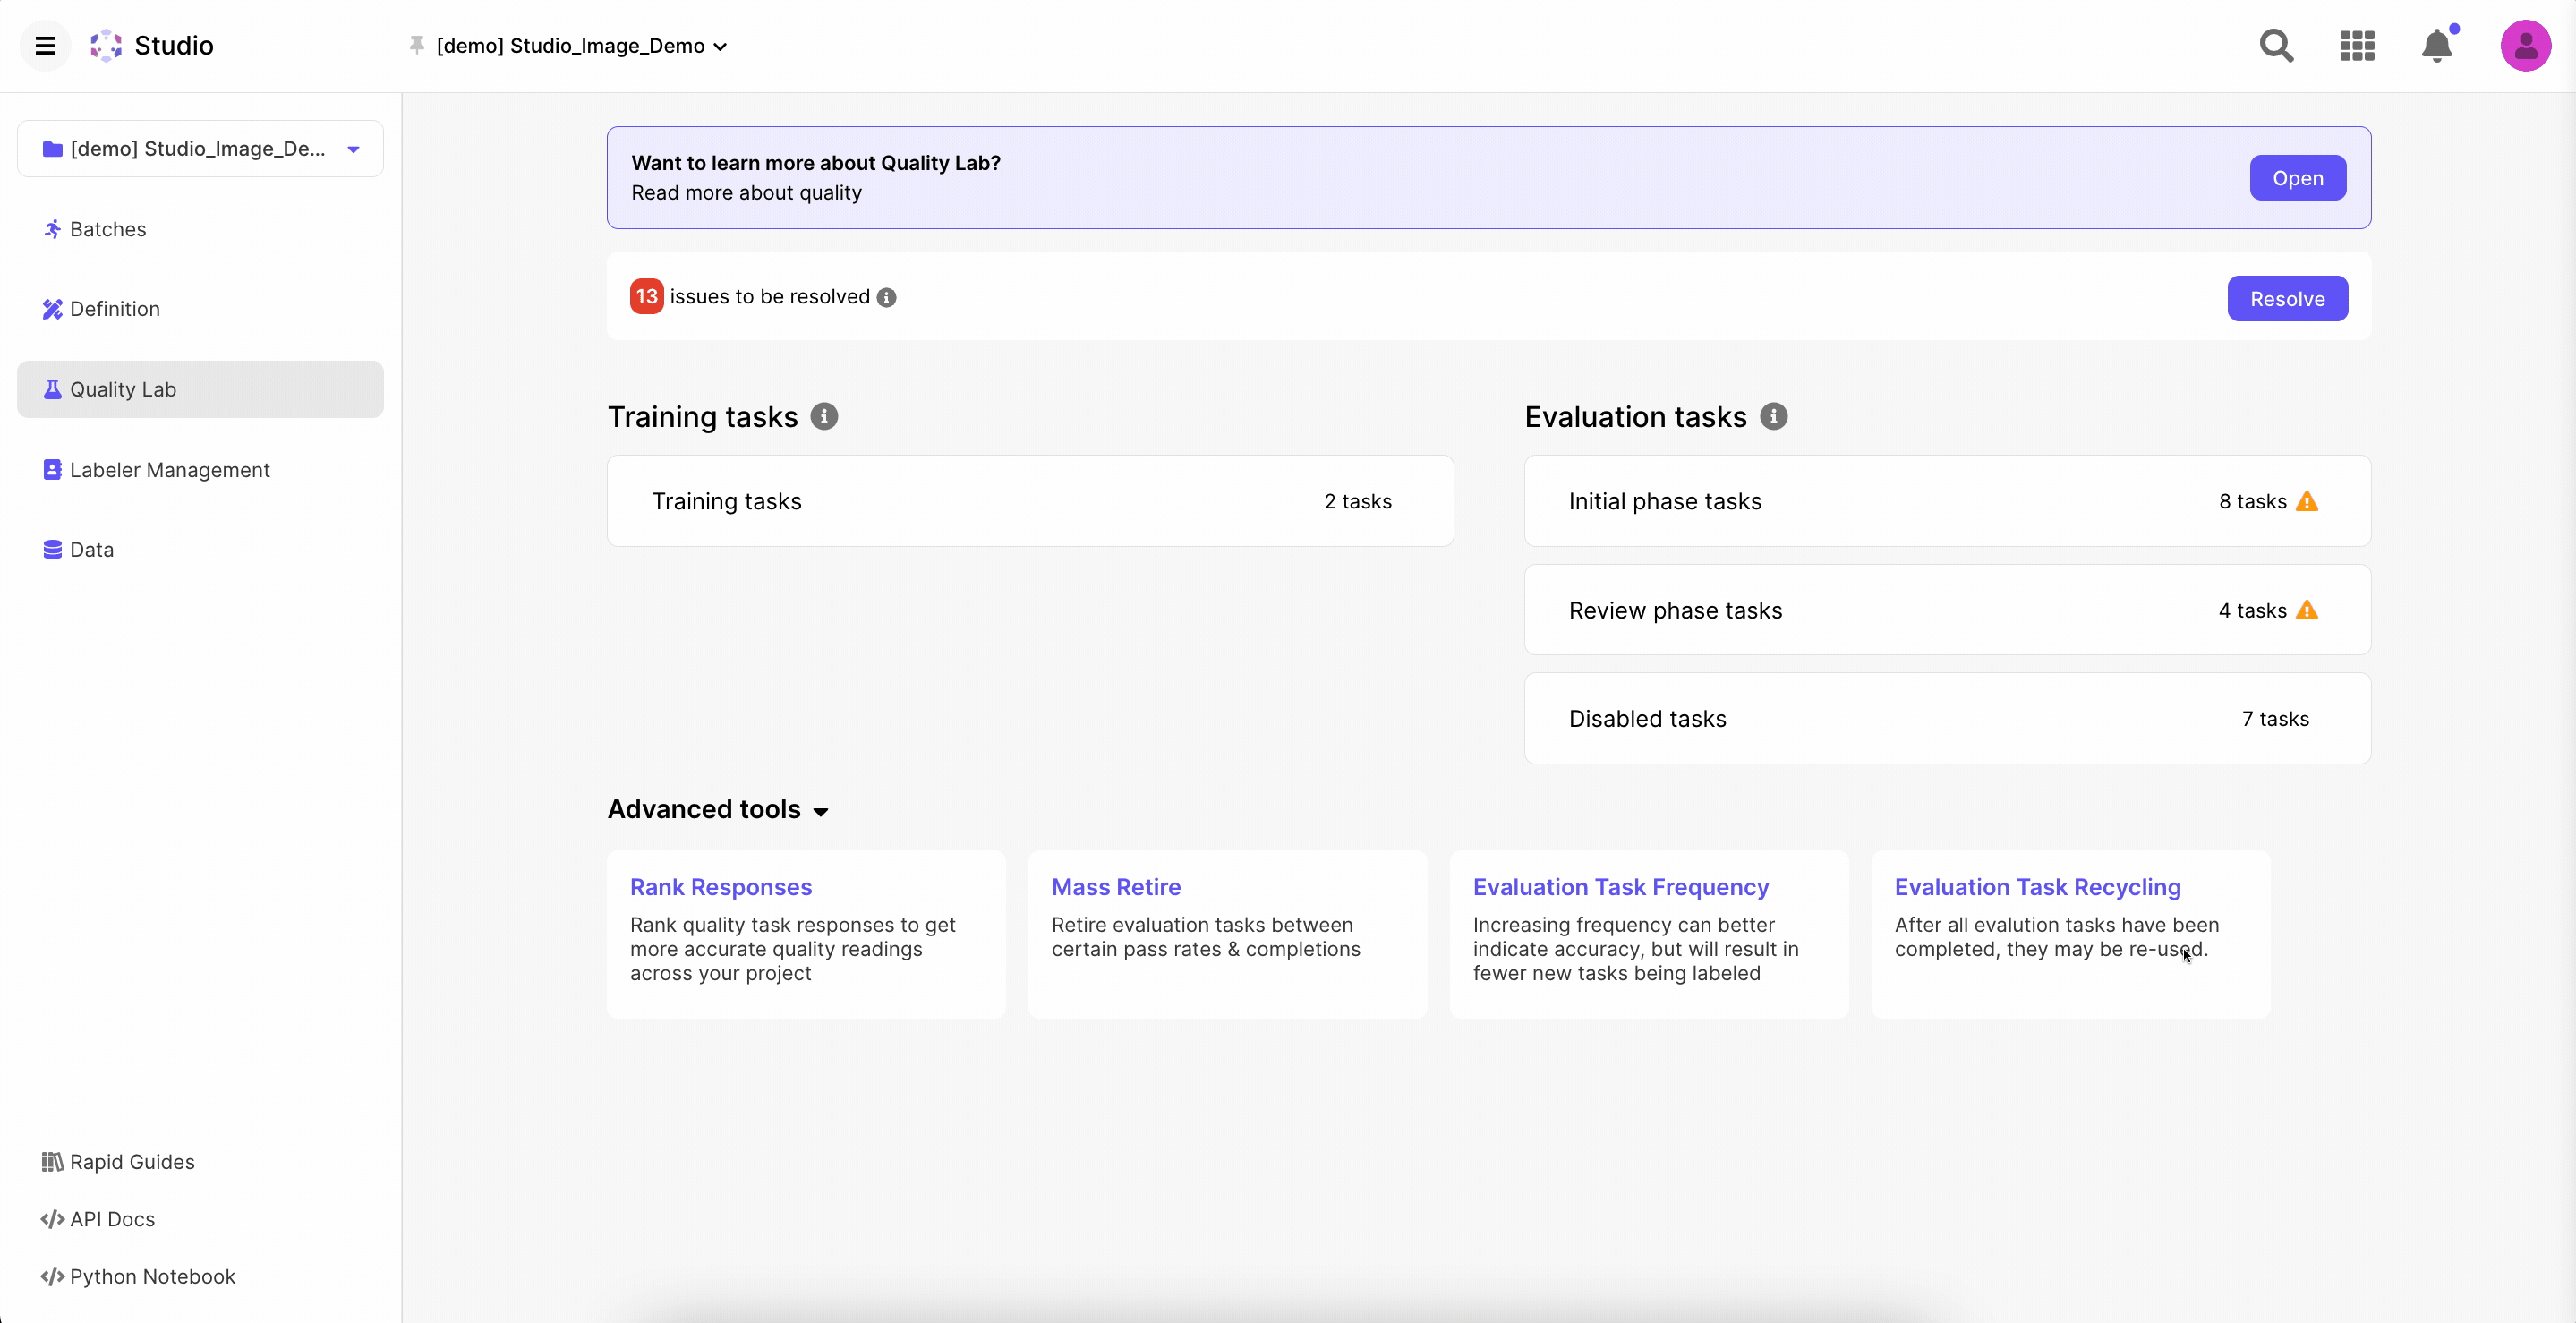Image resolution: width=2576 pixels, height=1323 pixels.
Task: Go to Batches in the sidebar
Action: (x=108, y=229)
